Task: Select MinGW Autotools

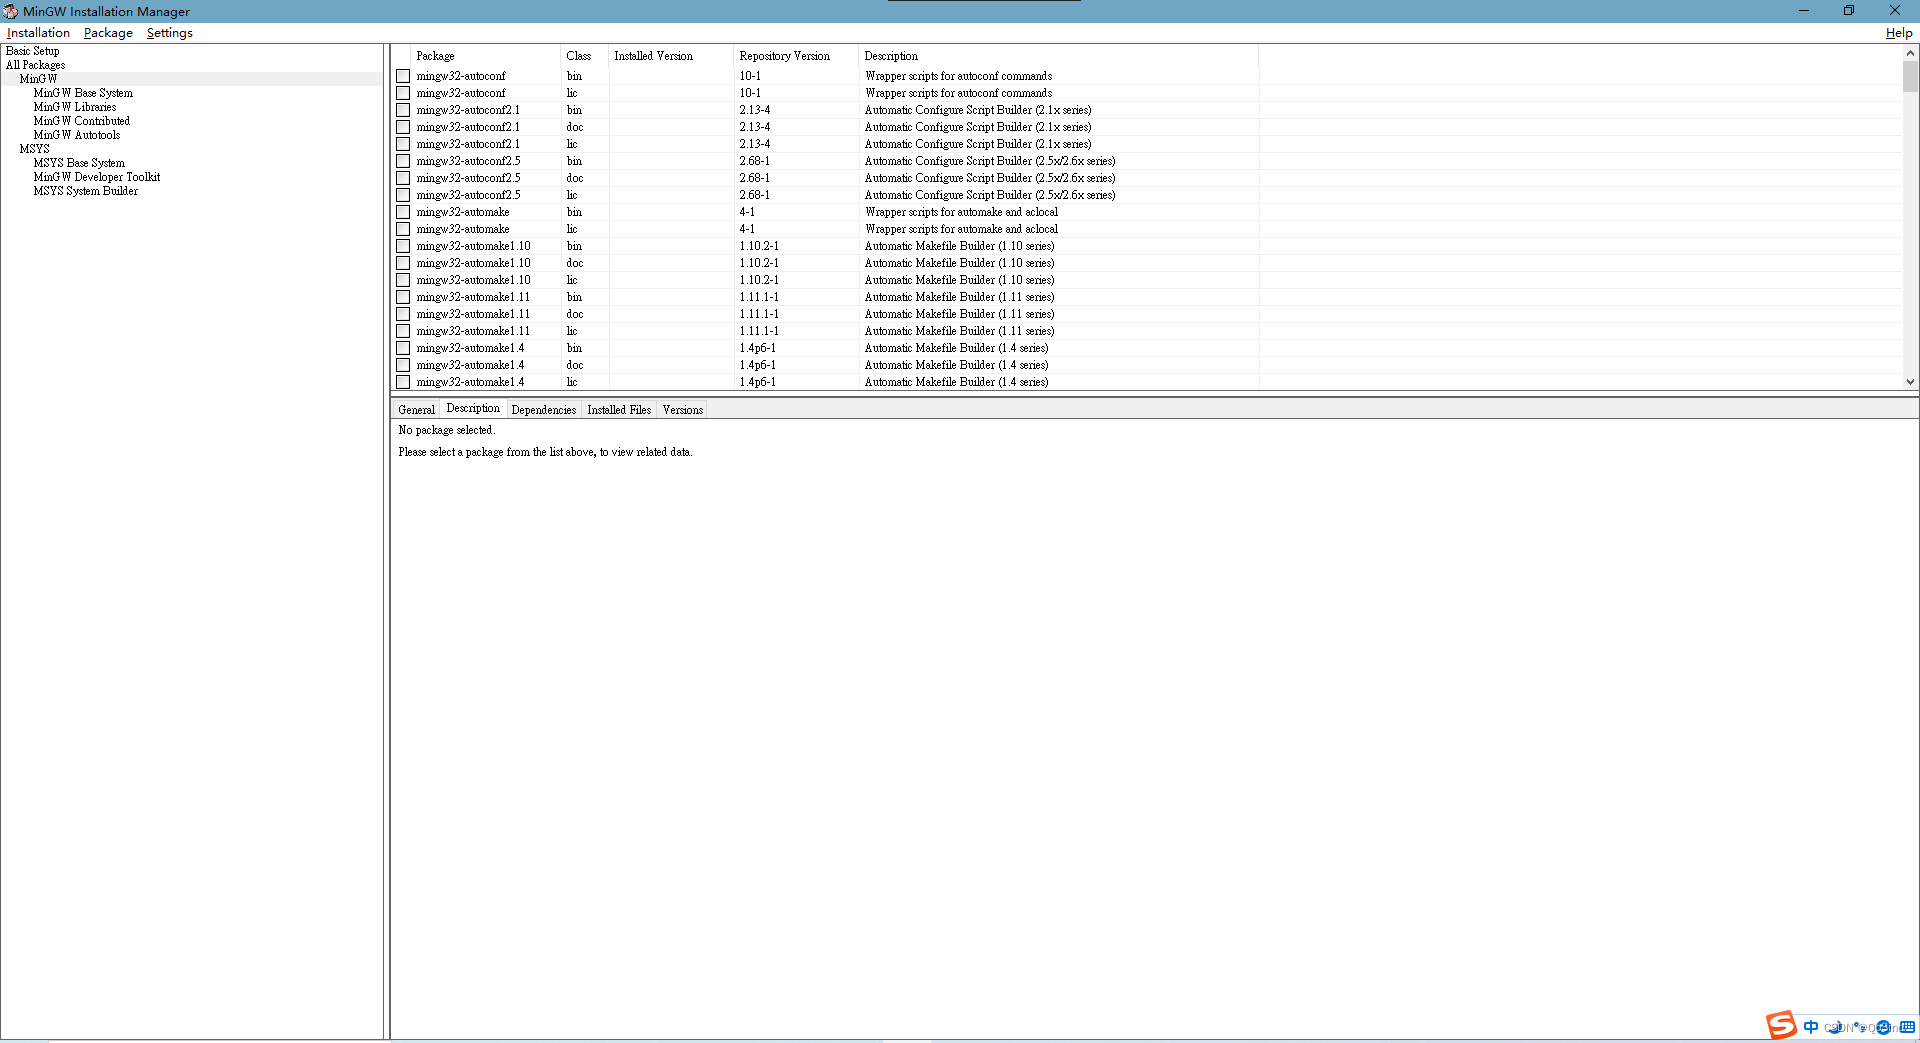Action: tap(77, 135)
